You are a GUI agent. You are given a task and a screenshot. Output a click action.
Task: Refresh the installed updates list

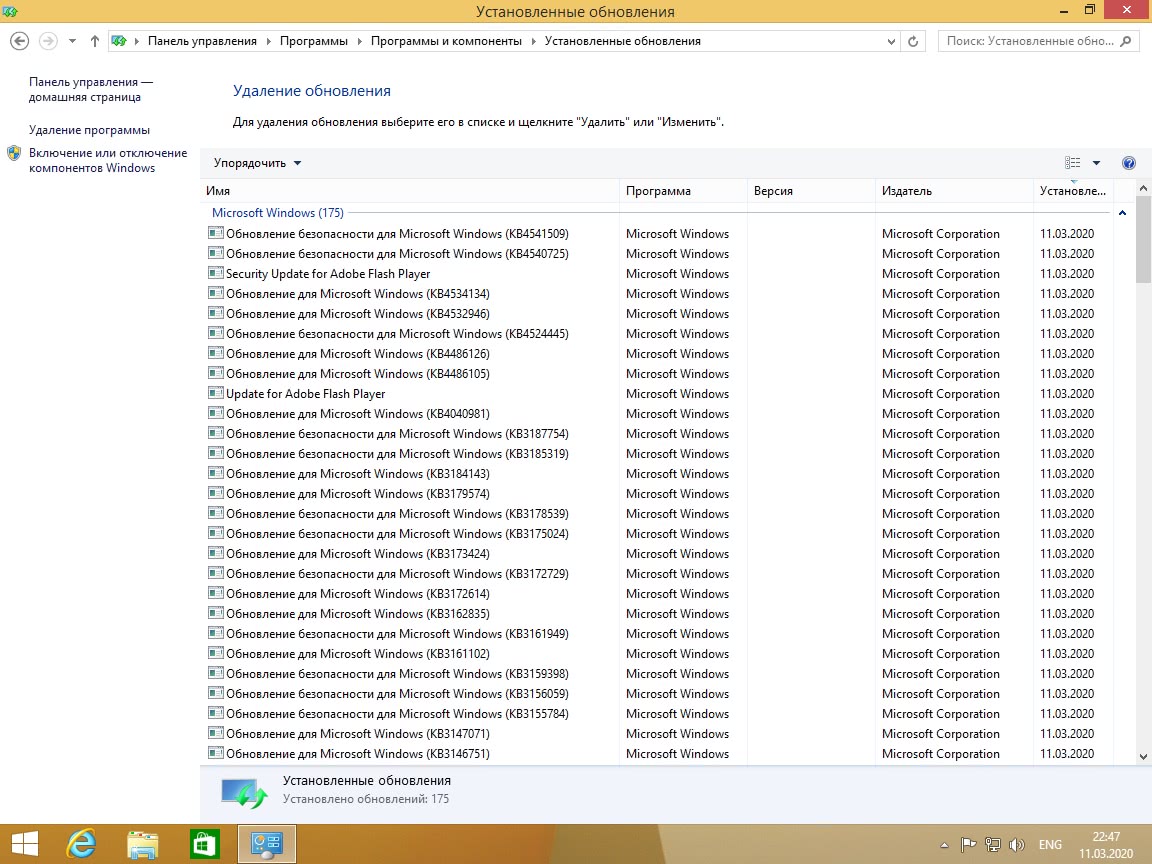point(913,41)
